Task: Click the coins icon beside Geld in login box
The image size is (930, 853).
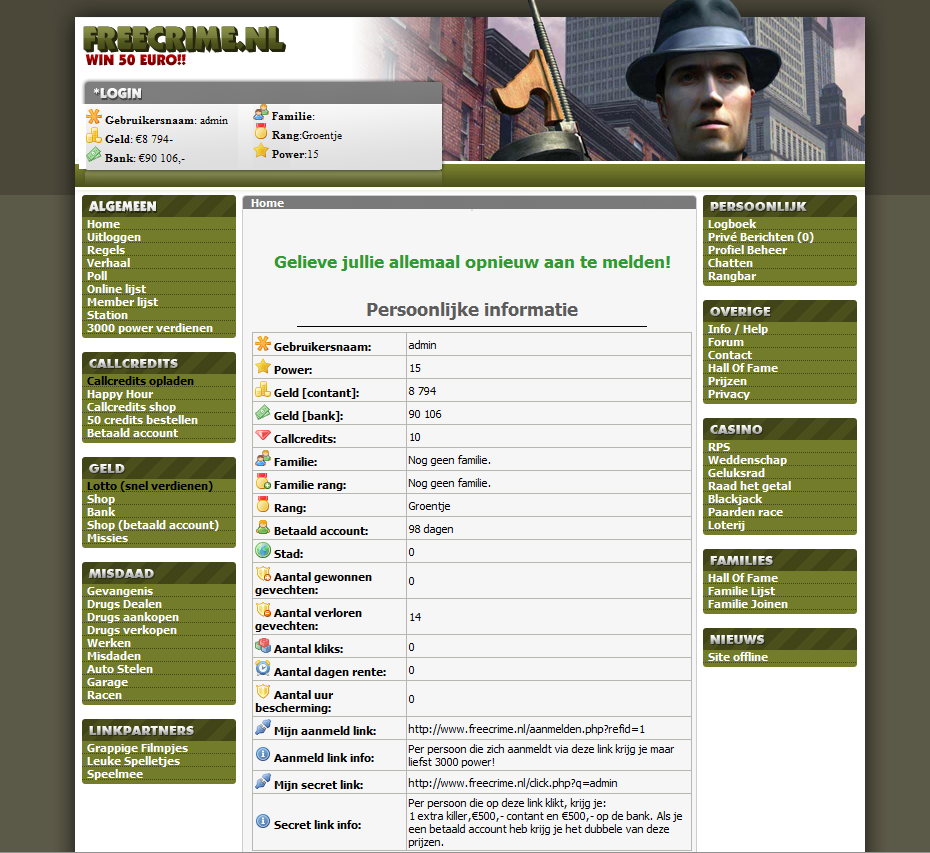Action: point(94,136)
